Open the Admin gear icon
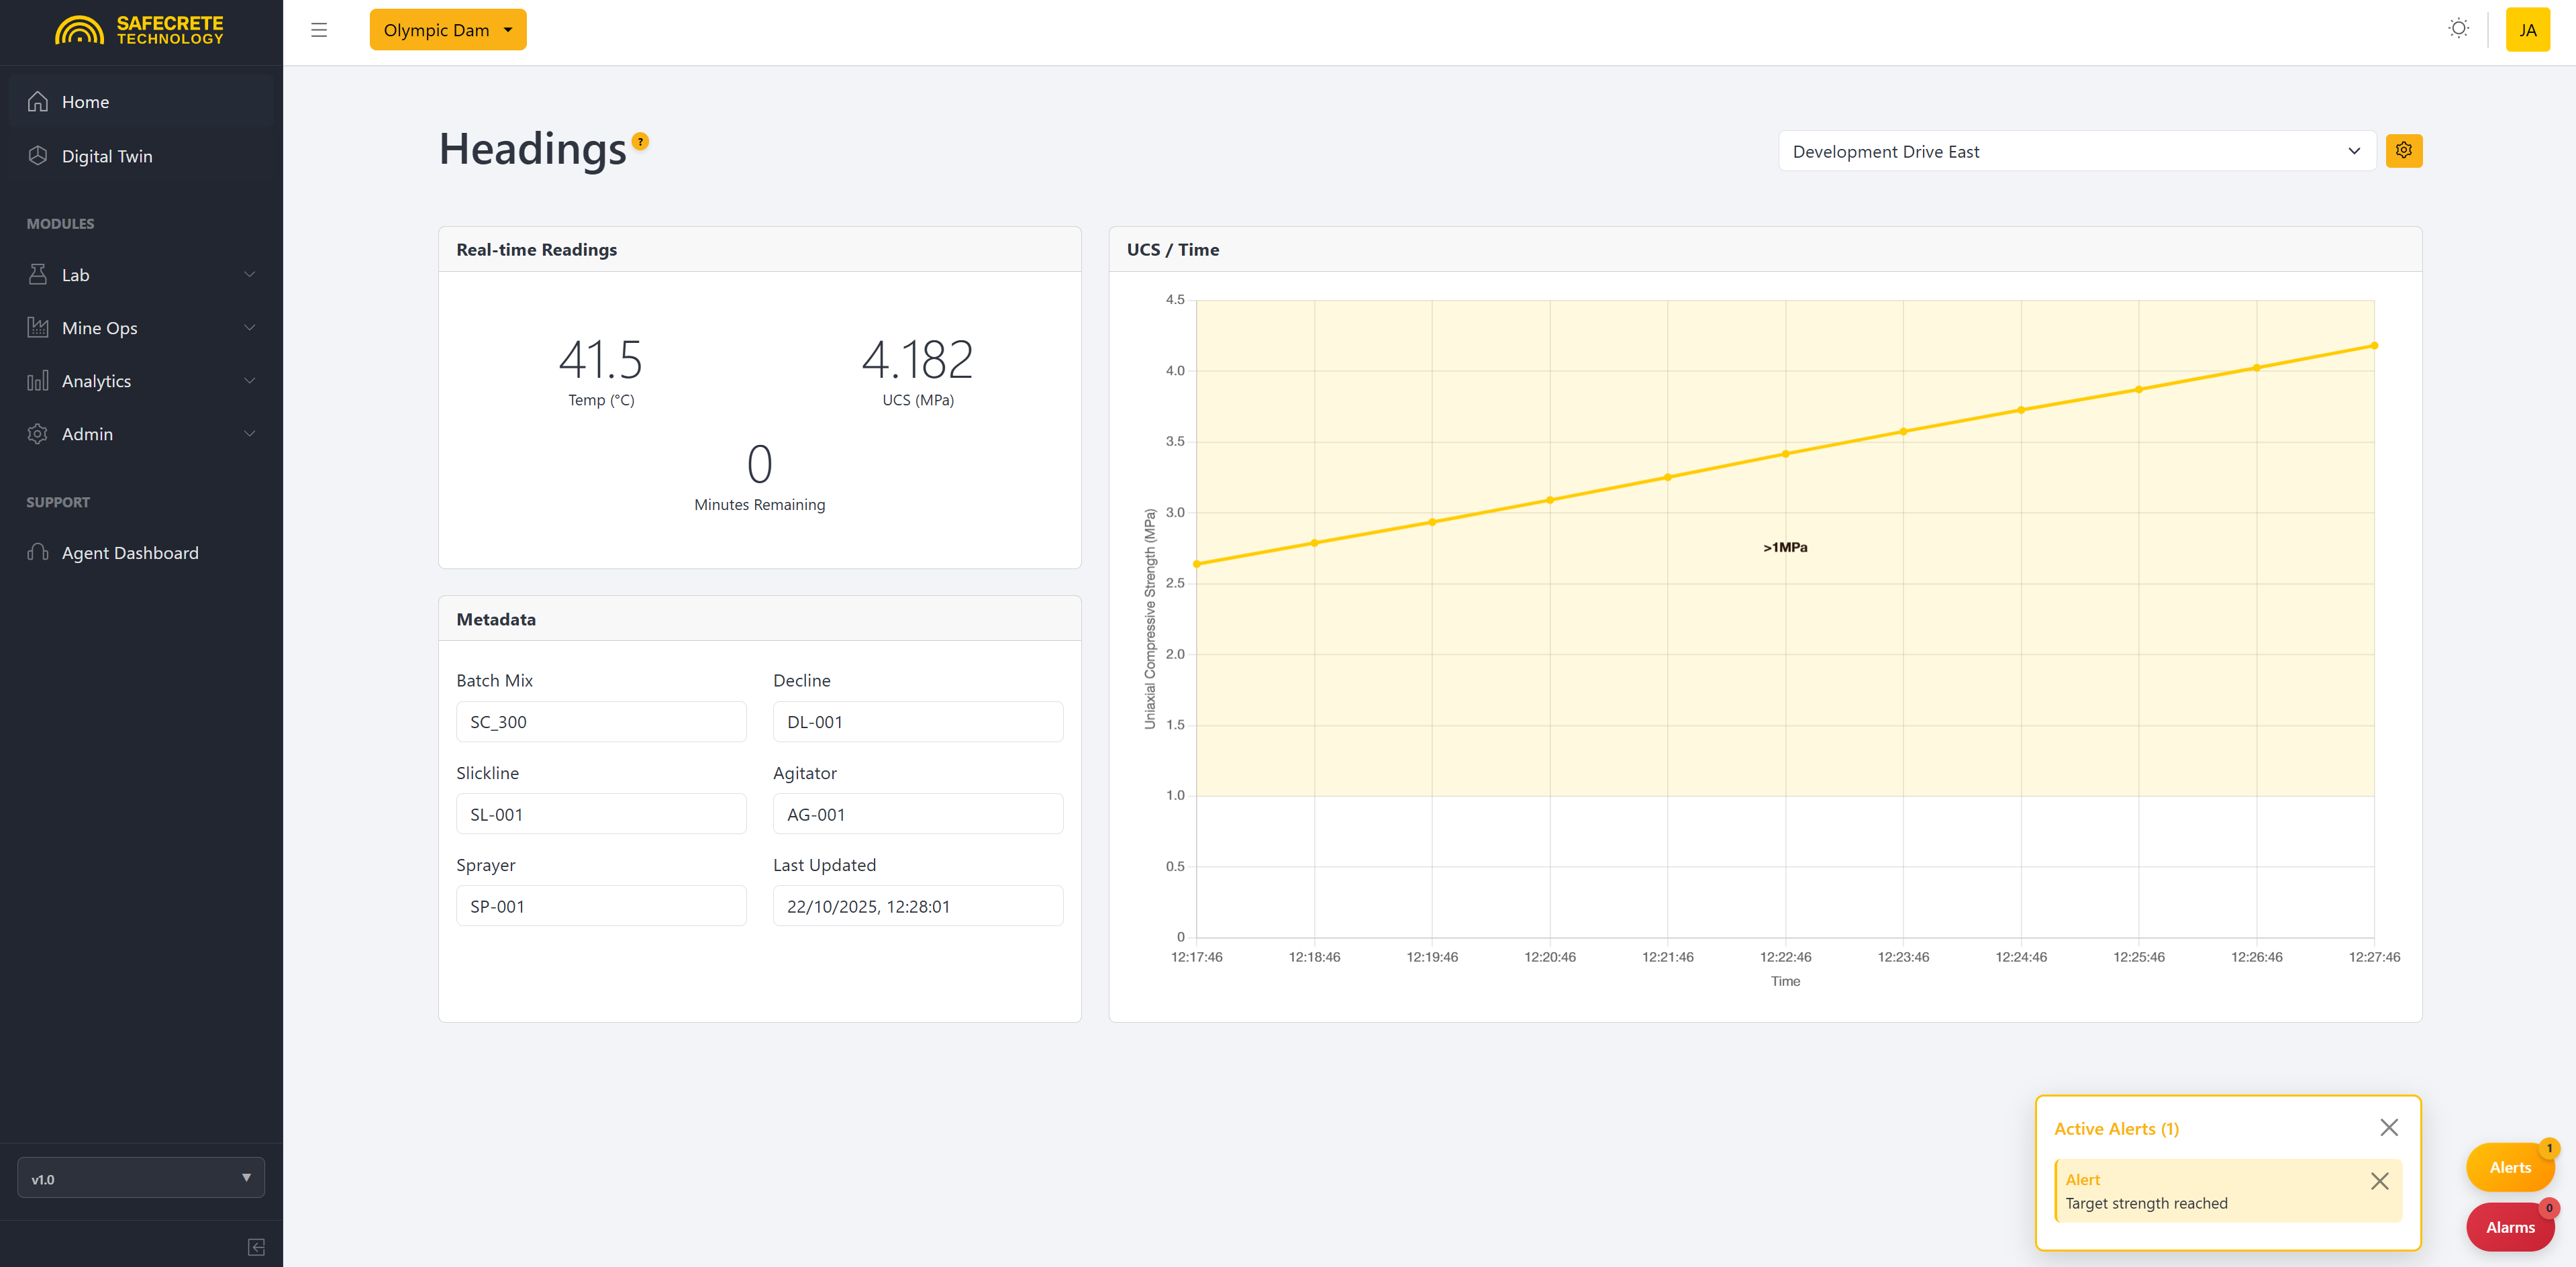Viewport: 2576px width, 1267px height. coord(37,433)
